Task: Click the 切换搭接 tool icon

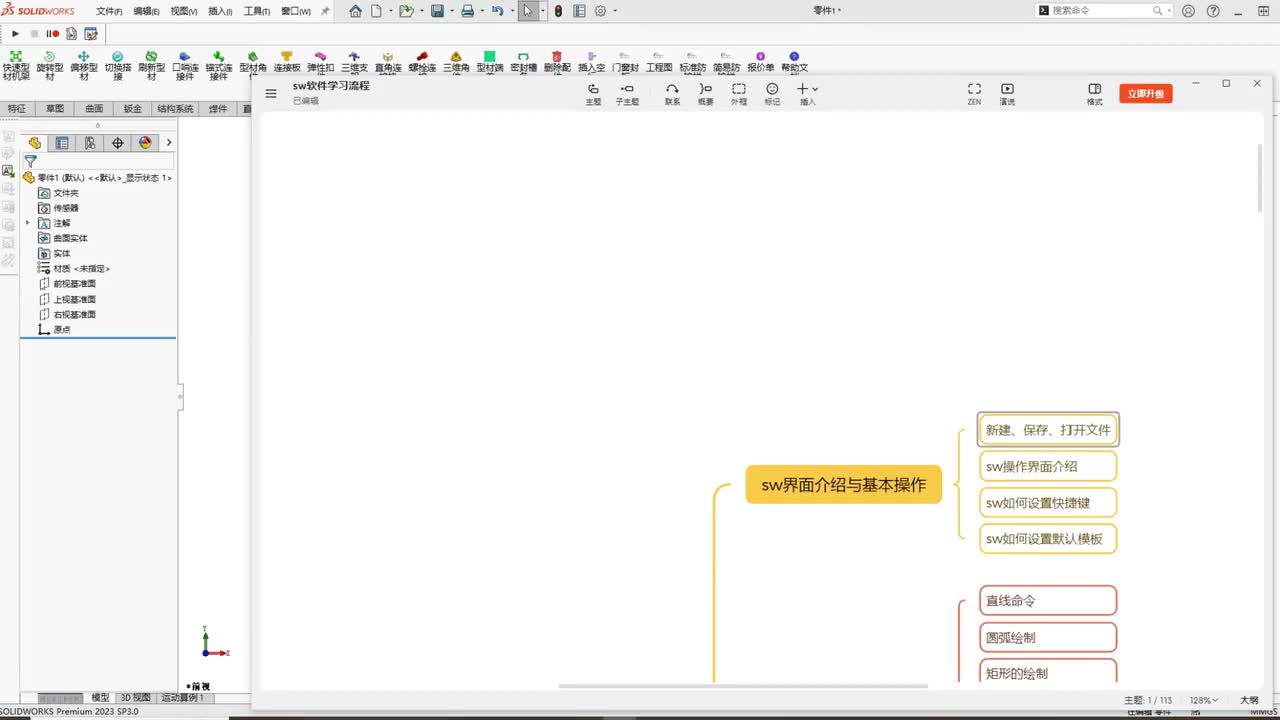Action: pyautogui.click(x=118, y=57)
